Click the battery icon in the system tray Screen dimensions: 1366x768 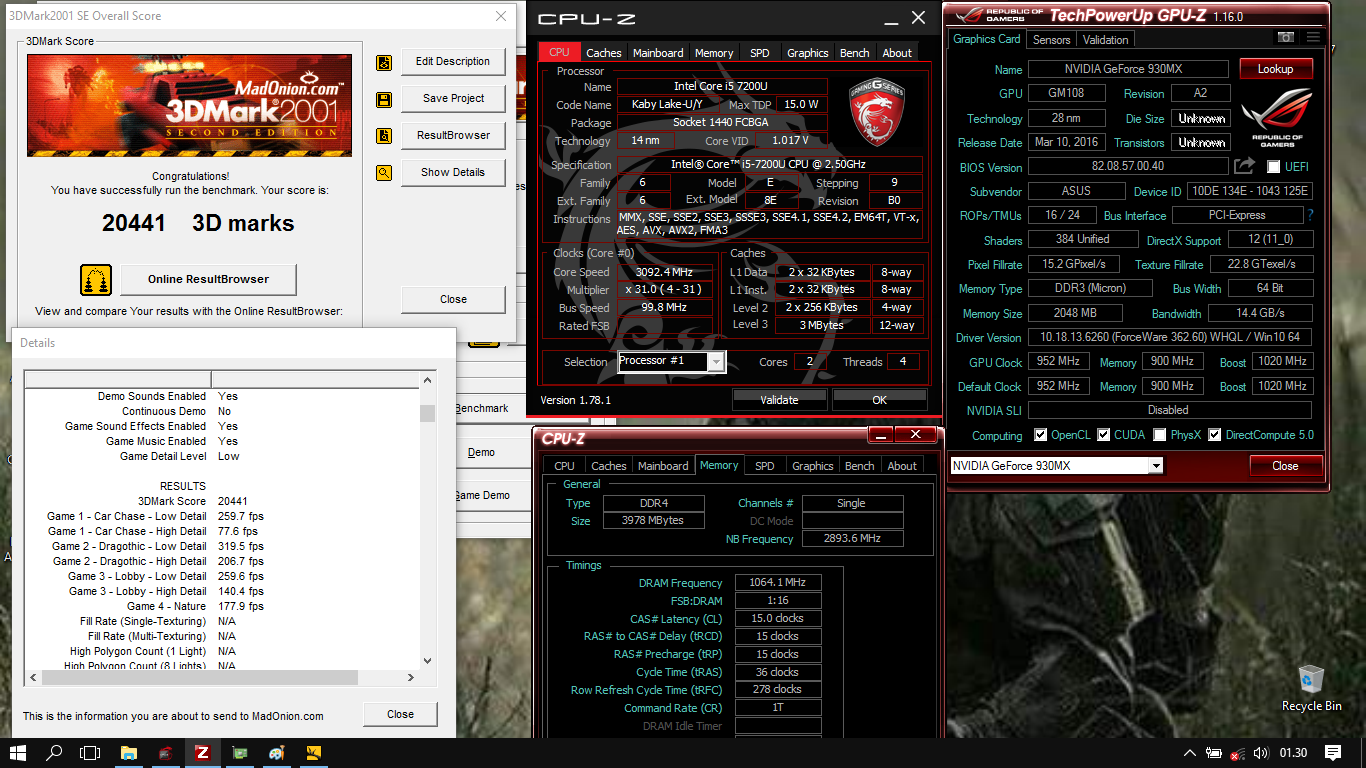[x=1213, y=752]
